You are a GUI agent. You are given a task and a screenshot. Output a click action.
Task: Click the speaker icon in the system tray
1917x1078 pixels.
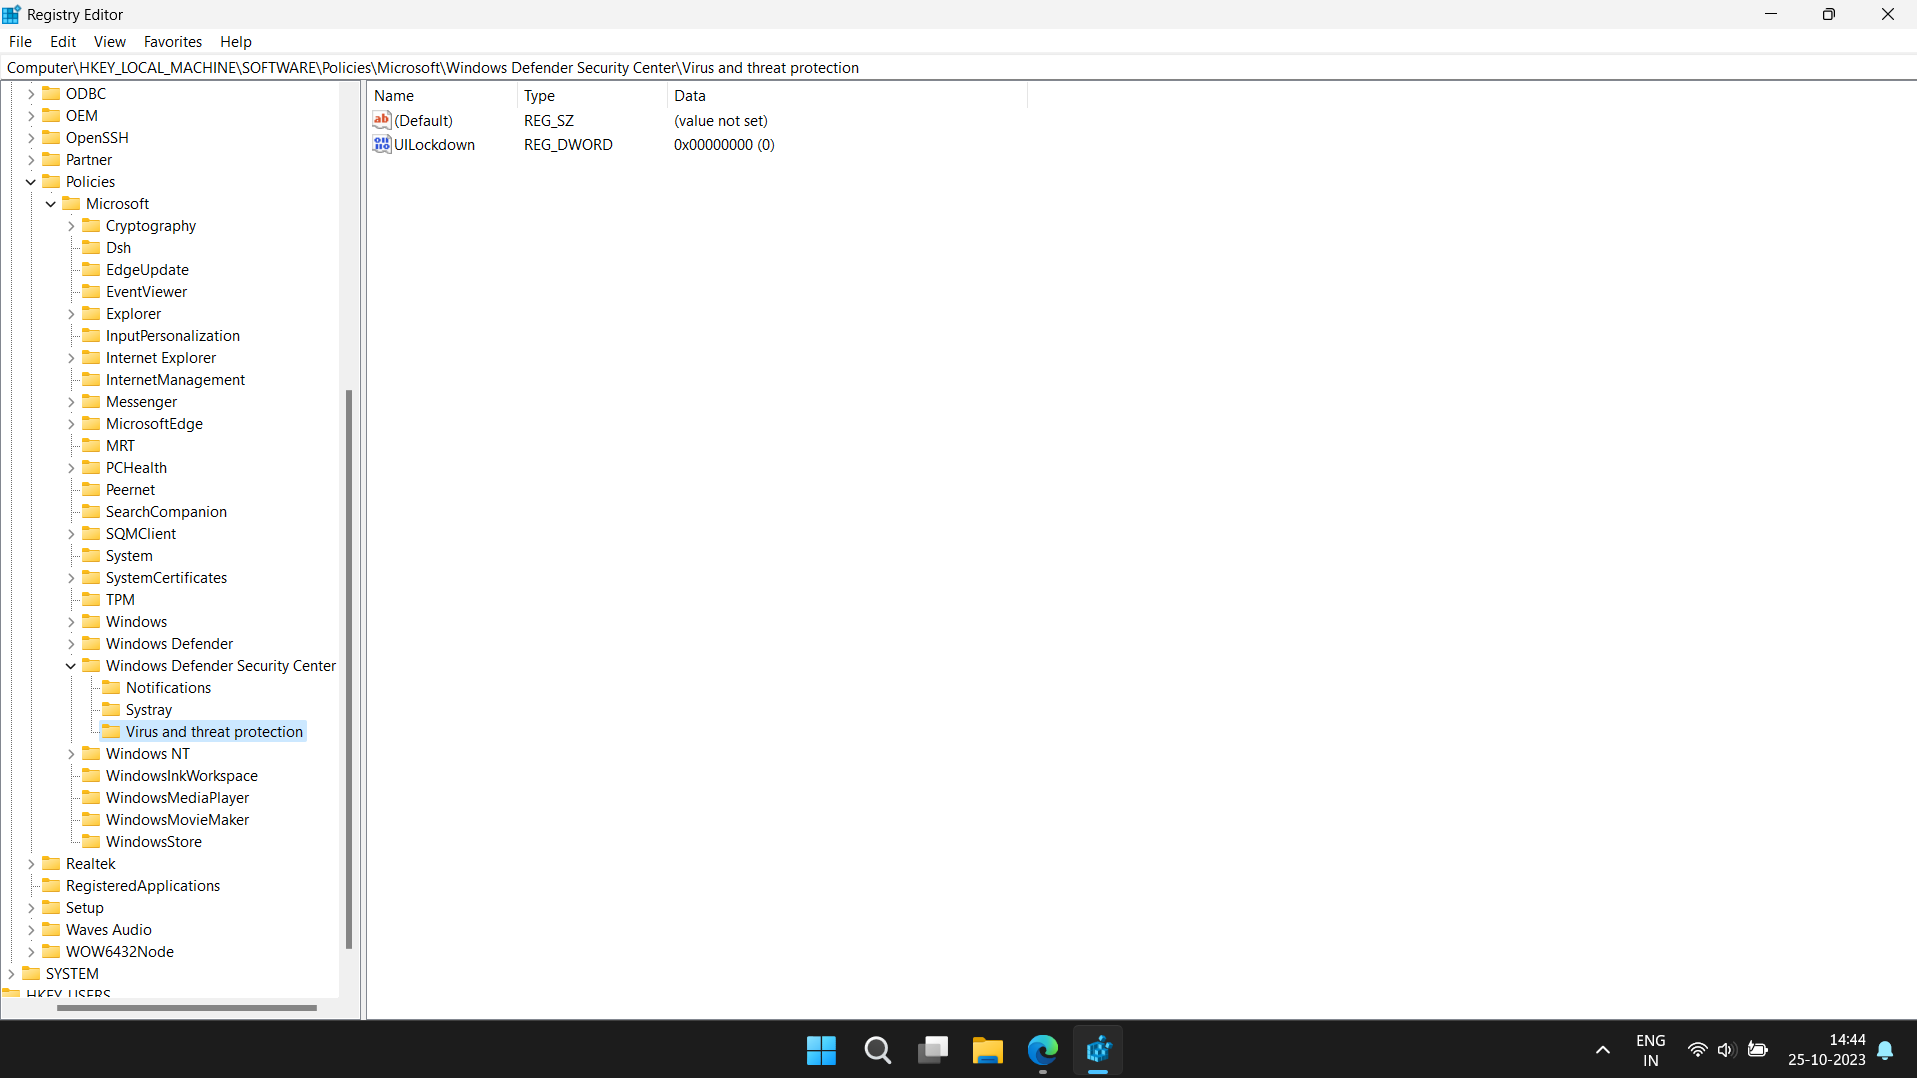1727,1050
